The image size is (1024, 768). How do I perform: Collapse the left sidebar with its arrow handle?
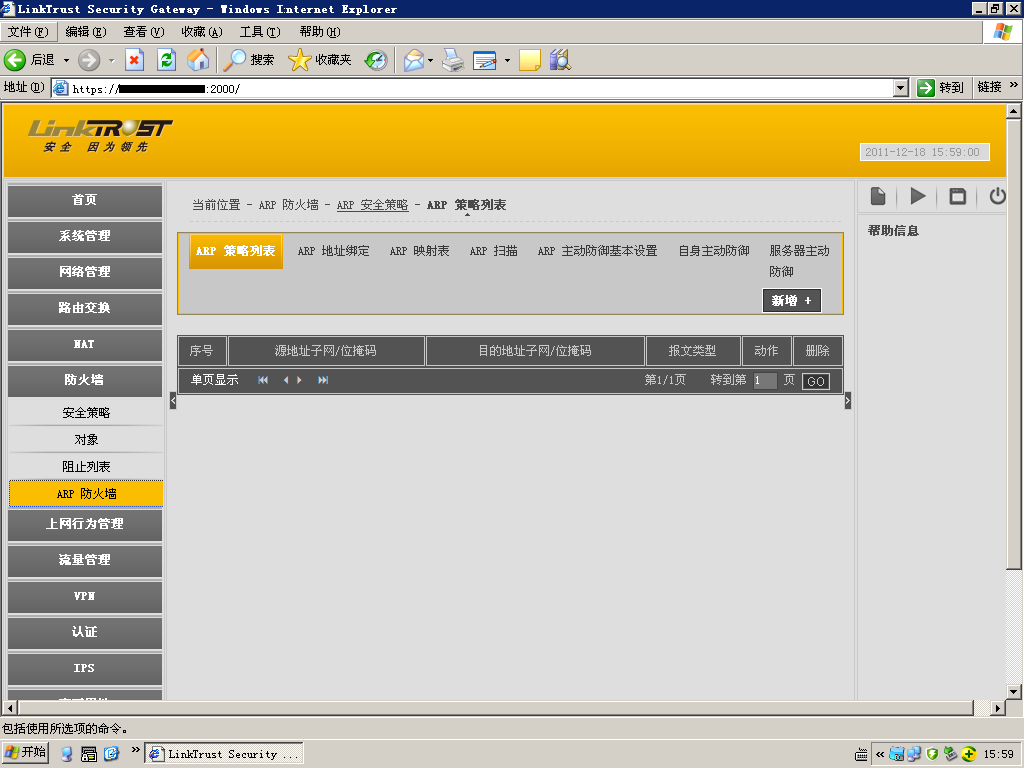point(173,400)
